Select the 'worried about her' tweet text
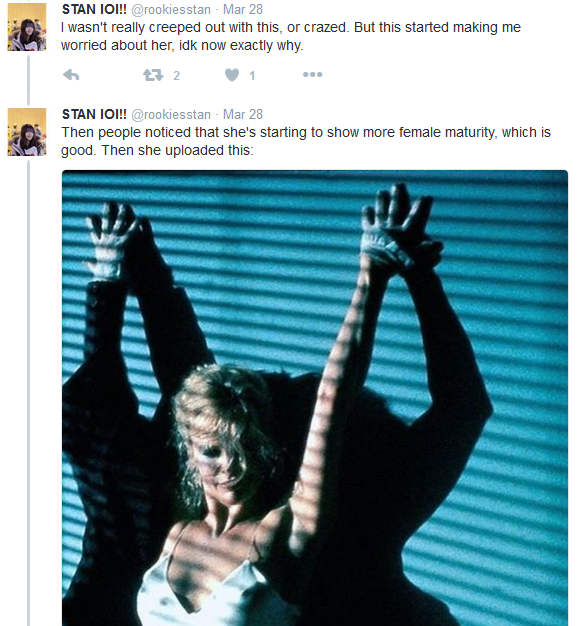The image size is (578, 626). coord(291,36)
